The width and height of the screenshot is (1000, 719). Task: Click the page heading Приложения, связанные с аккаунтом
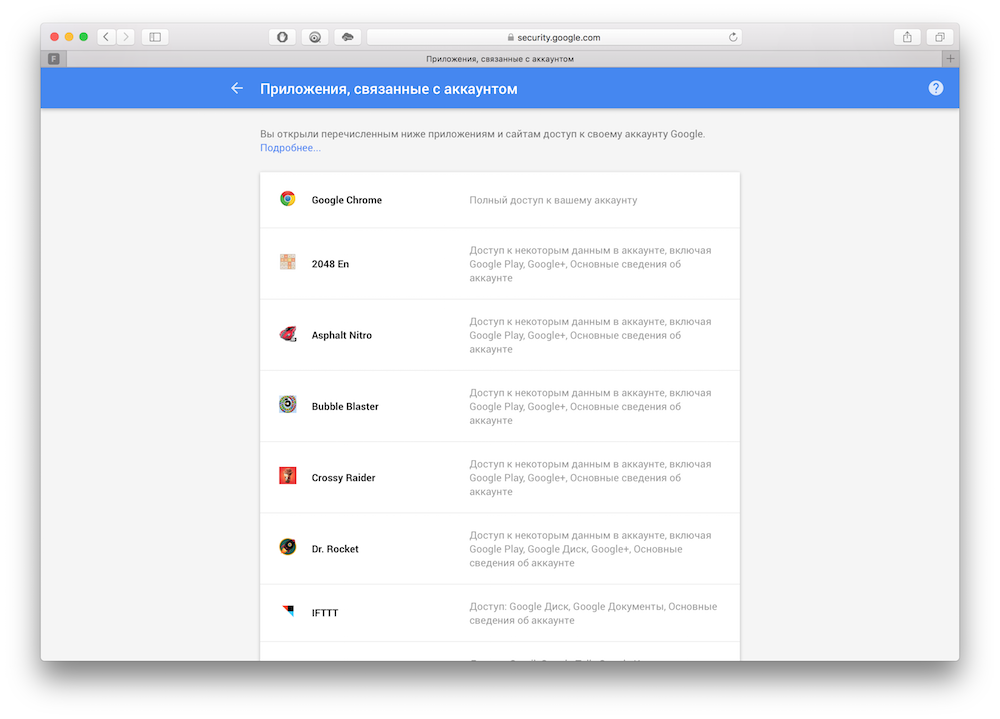[388, 89]
